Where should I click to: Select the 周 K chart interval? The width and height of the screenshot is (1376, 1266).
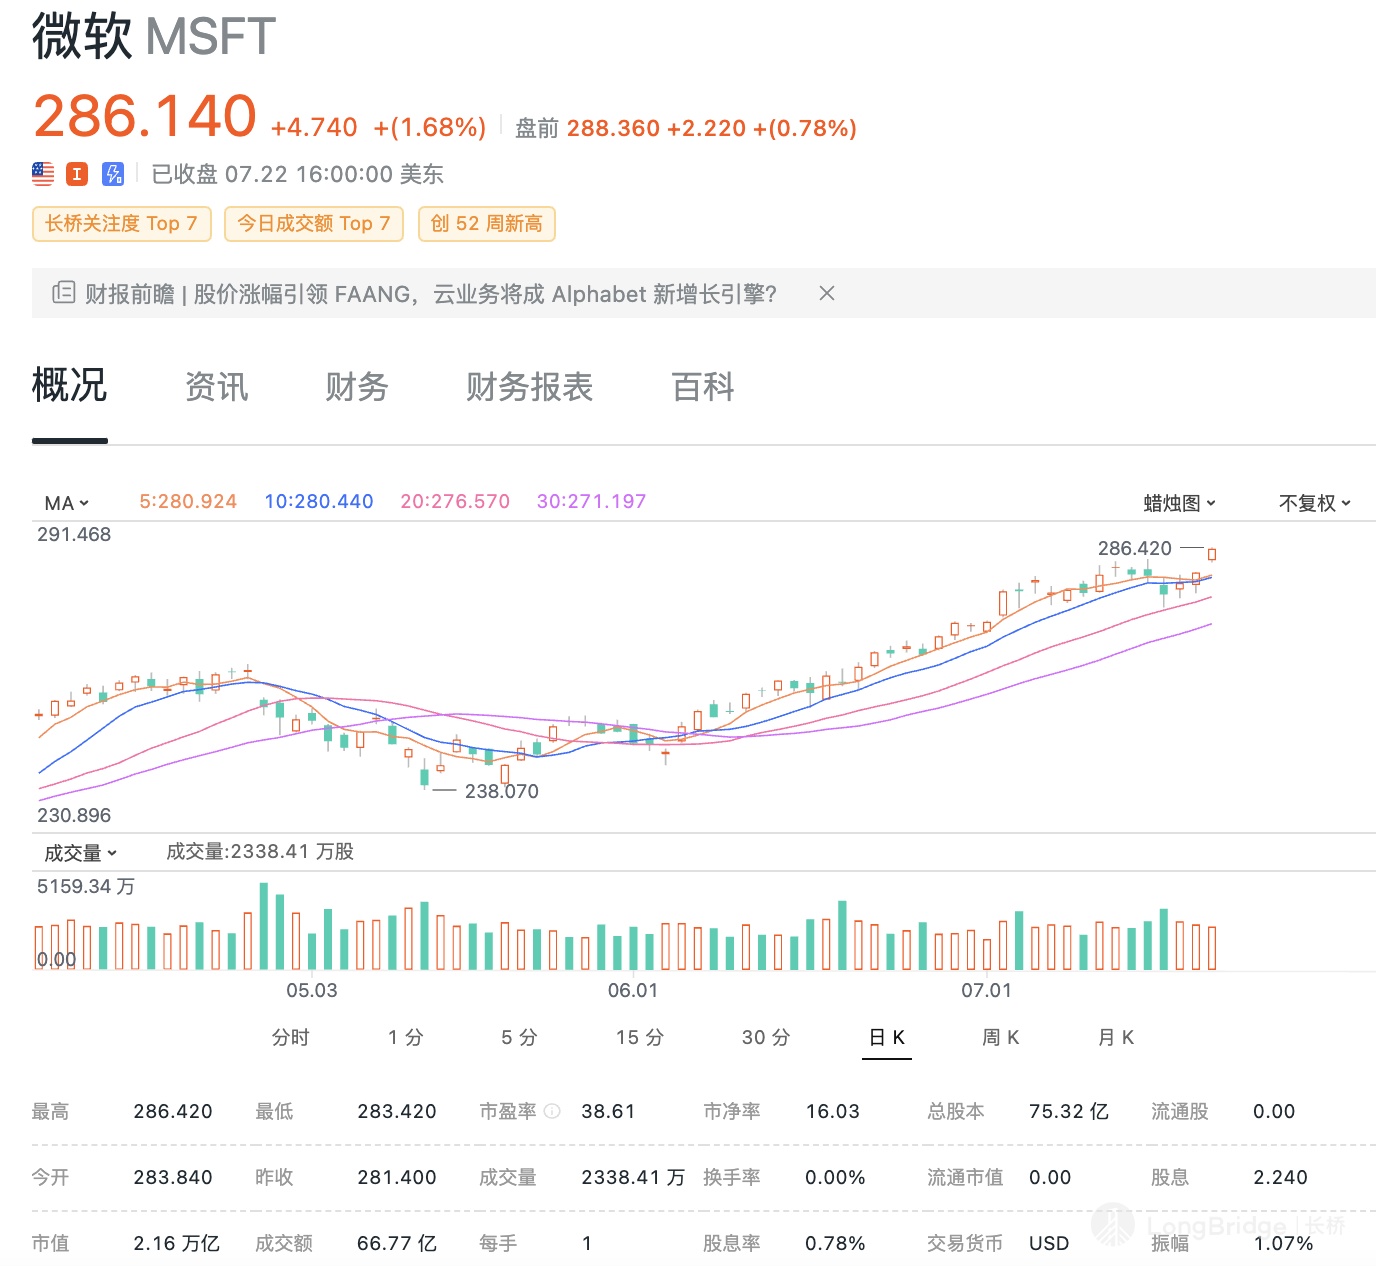(1001, 1037)
